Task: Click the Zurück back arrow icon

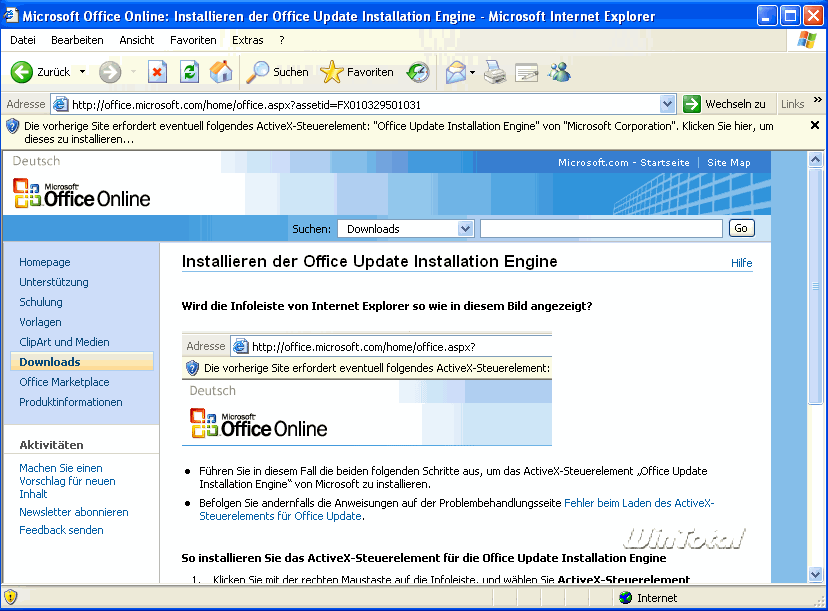Action: click(x=22, y=72)
